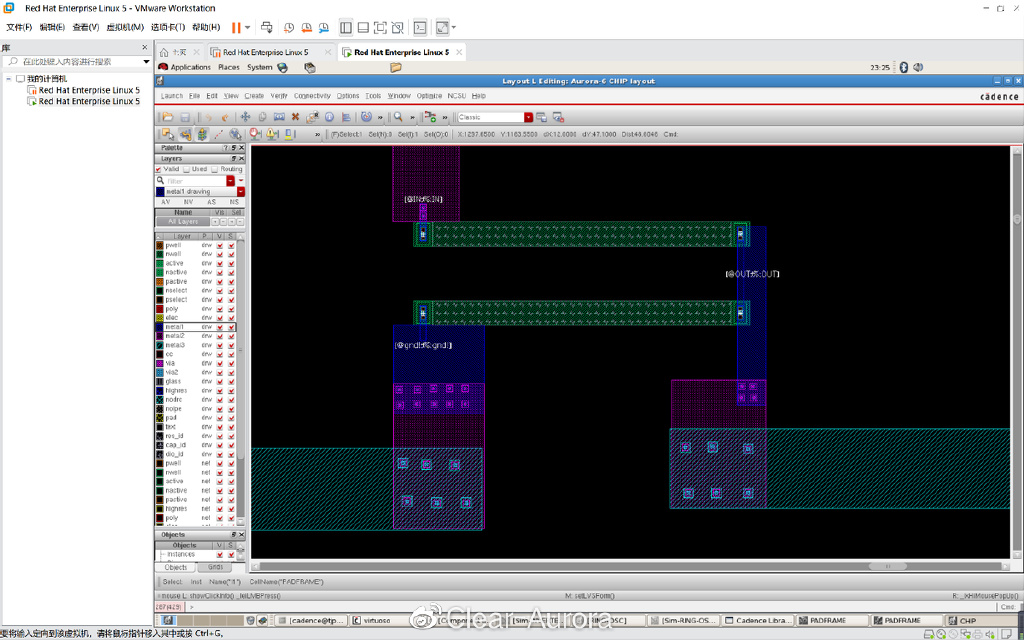Click the magnifier Zoom icon in toolbar
The height and width of the screenshot is (640, 1024).
coord(398,117)
